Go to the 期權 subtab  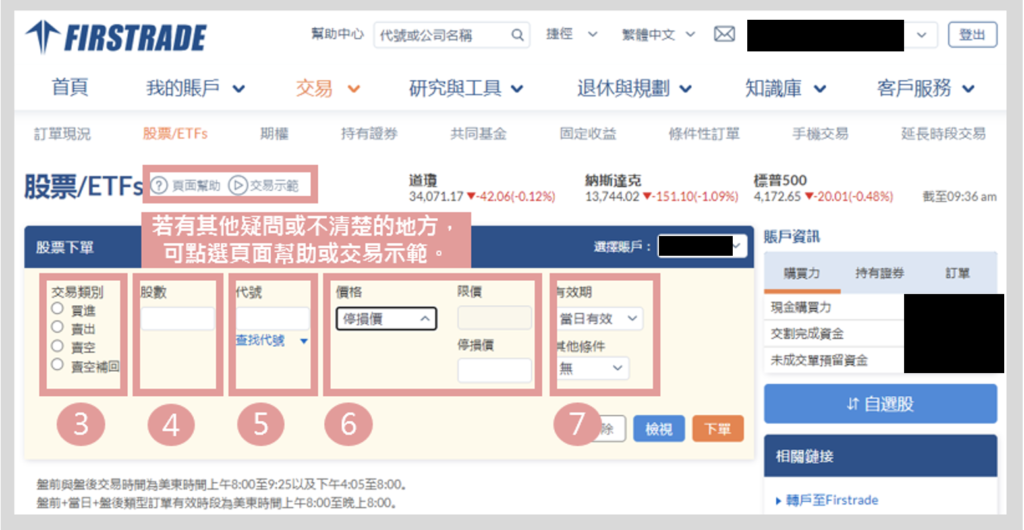274,134
